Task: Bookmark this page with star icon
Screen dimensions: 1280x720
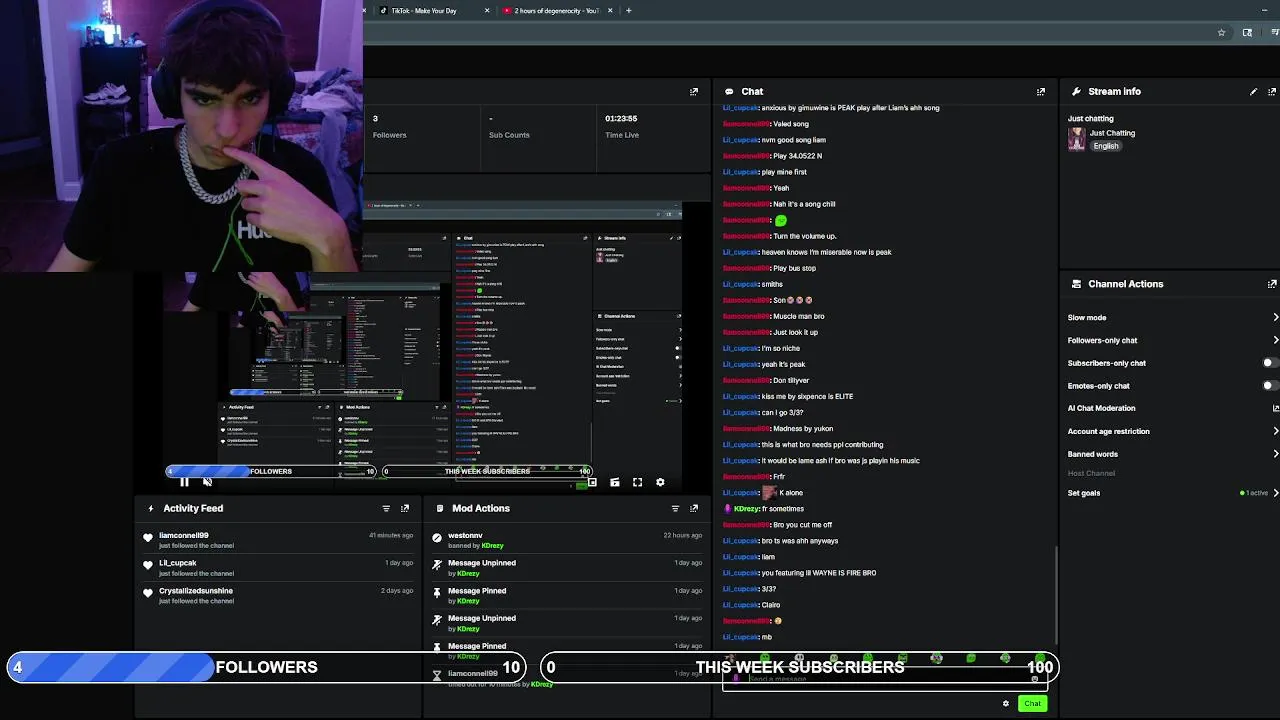Action: (1221, 32)
